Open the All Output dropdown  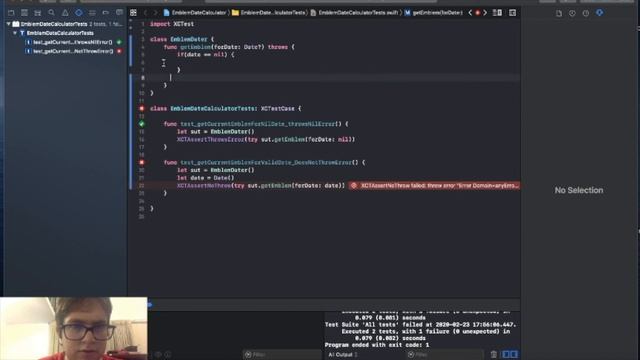[x=343, y=355]
